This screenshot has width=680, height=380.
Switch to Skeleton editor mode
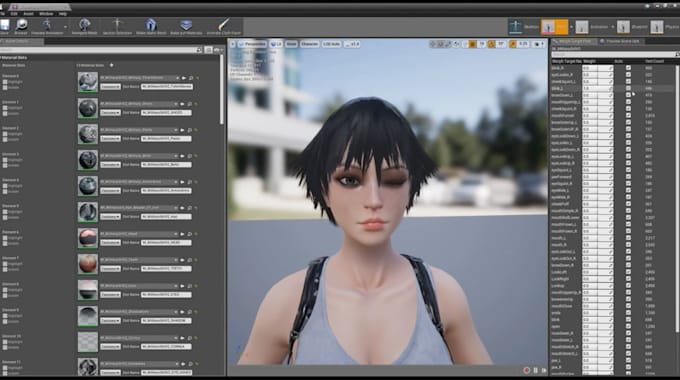523,26
